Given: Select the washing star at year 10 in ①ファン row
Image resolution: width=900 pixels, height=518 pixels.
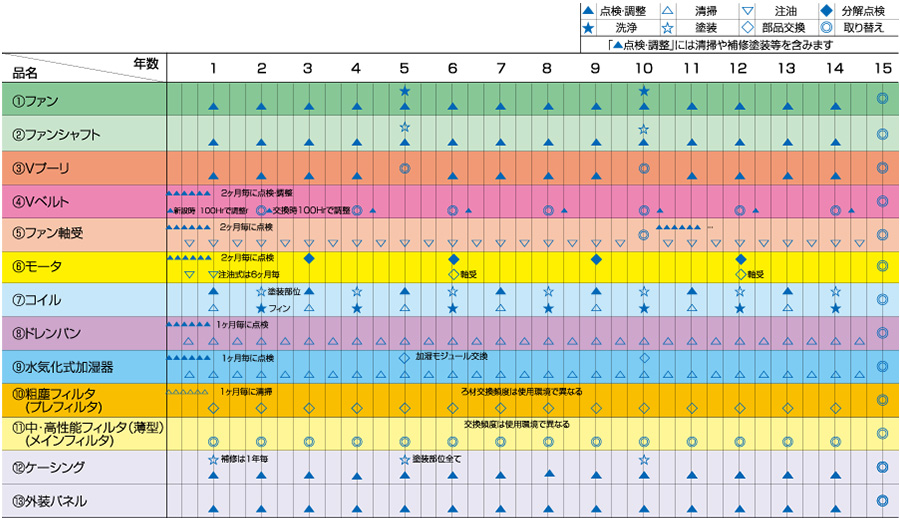Looking at the screenshot, I should pos(644,91).
